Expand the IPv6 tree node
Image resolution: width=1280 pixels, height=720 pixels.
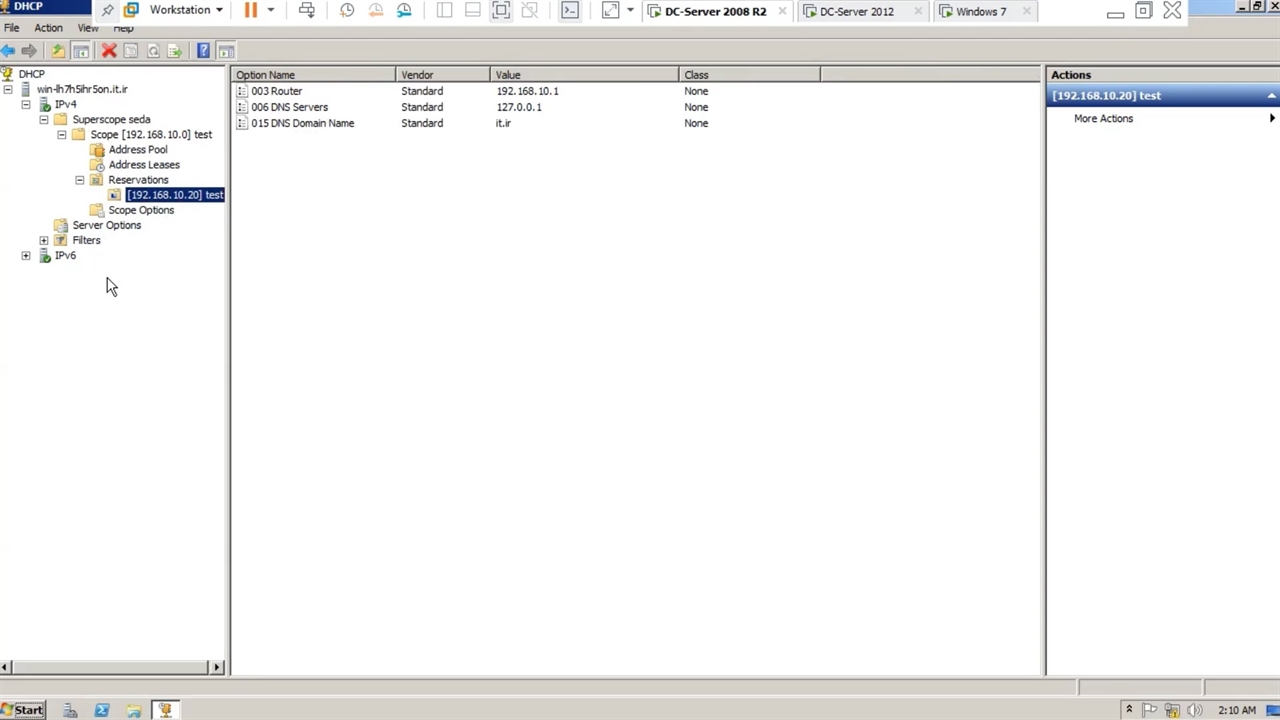point(26,256)
